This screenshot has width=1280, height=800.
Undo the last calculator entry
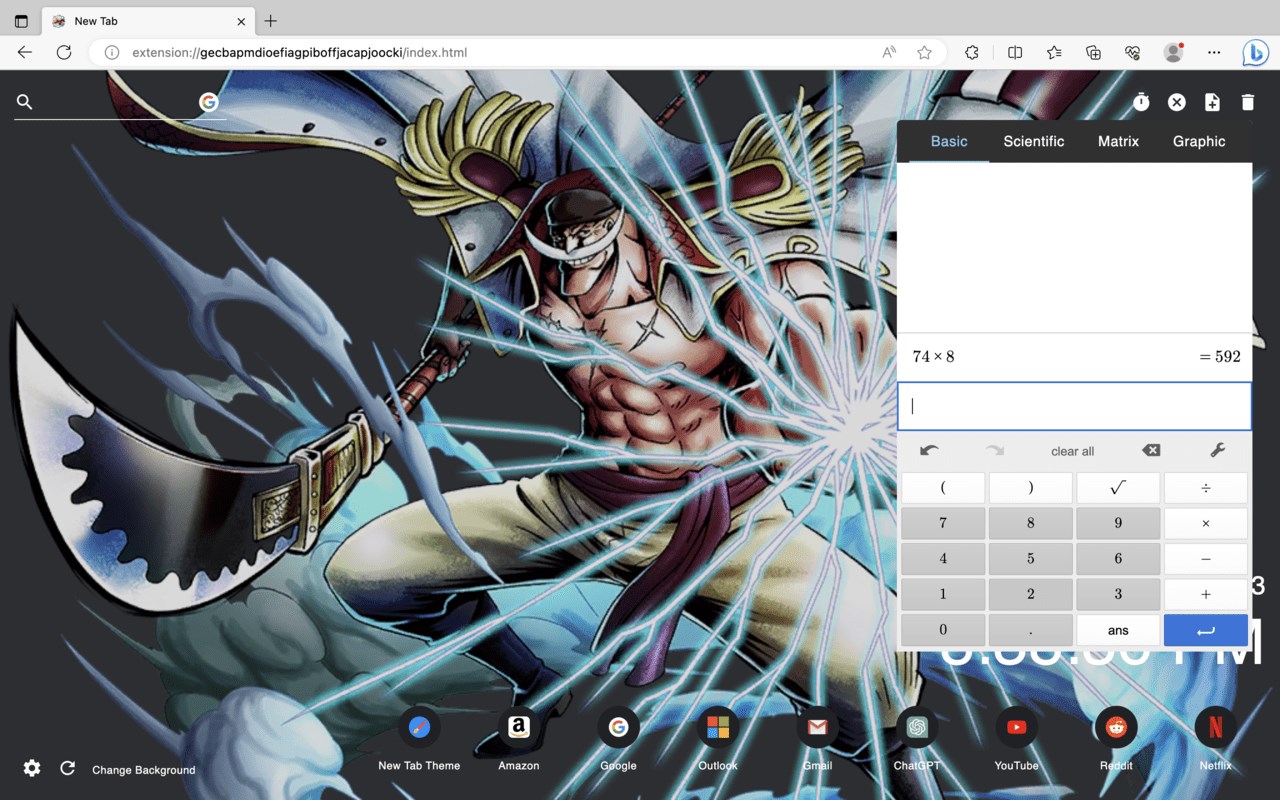[x=929, y=451]
